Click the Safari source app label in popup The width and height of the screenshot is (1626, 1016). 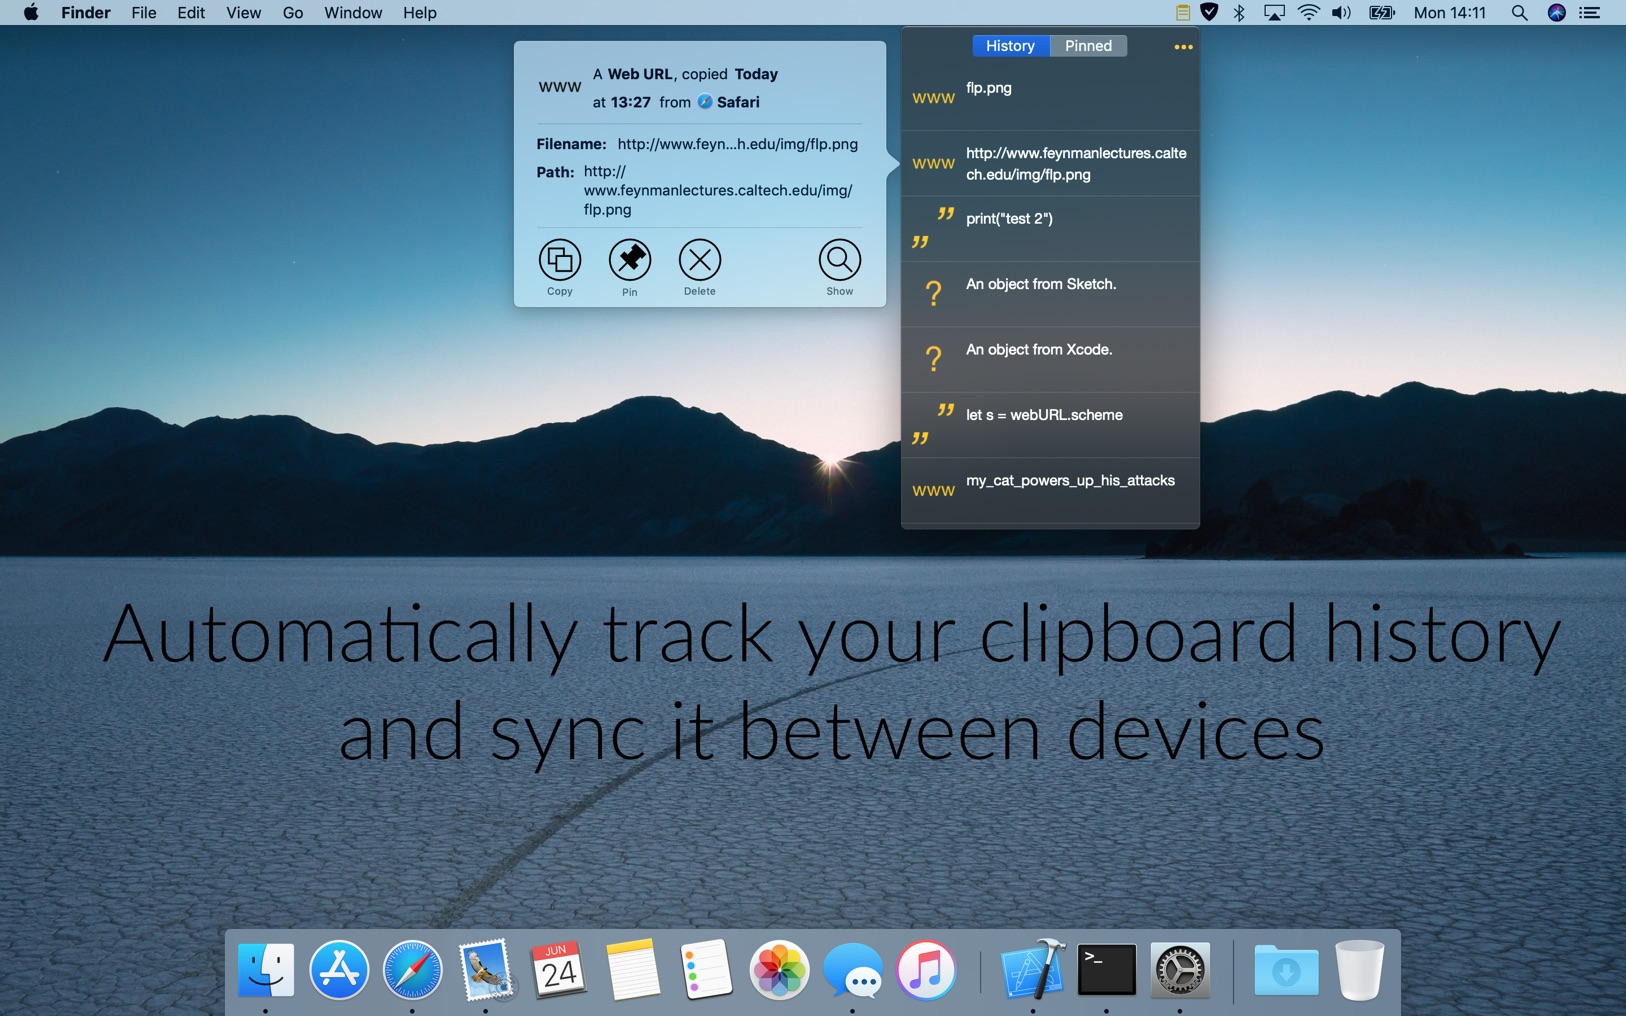[x=729, y=102]
